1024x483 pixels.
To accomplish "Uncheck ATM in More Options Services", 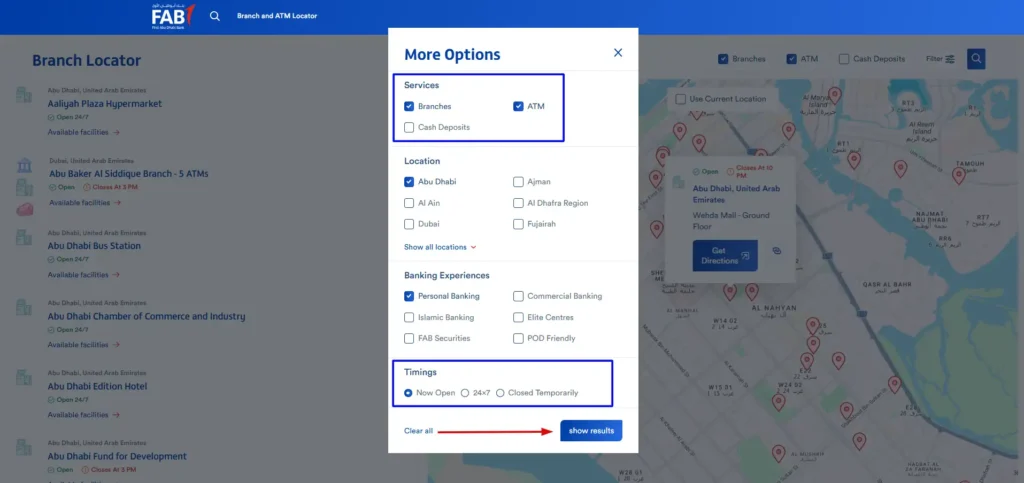I will pyautogui.click(x=518, y=106).
